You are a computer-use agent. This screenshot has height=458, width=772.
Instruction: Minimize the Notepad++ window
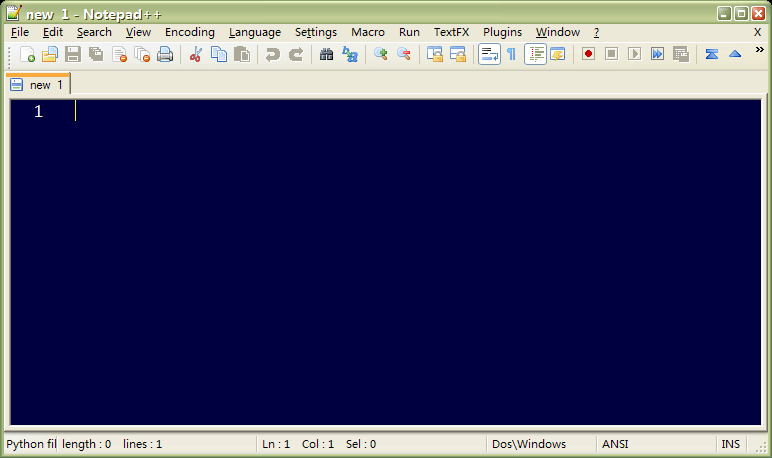(724, 13)
